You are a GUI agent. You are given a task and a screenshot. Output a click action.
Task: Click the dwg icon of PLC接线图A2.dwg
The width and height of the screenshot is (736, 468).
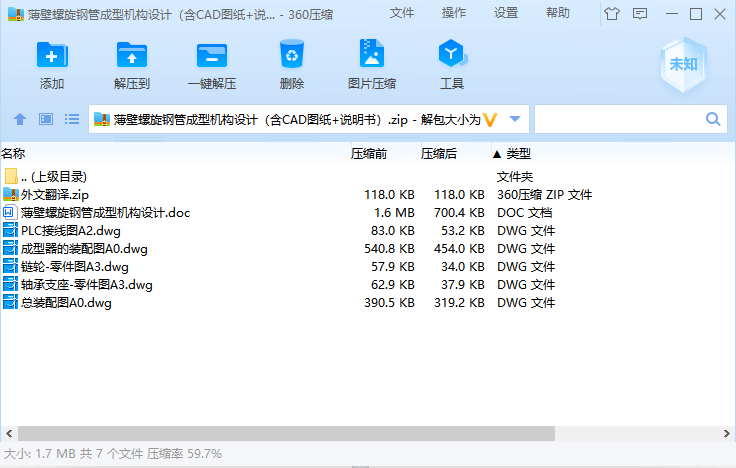(10, 230)
